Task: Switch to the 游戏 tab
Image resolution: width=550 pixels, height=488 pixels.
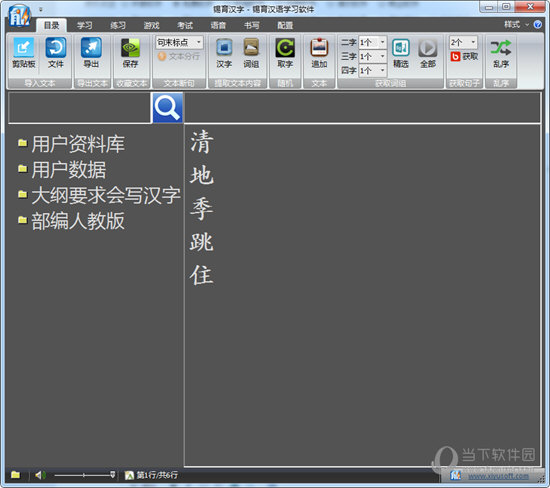Action: click(151, 25)
